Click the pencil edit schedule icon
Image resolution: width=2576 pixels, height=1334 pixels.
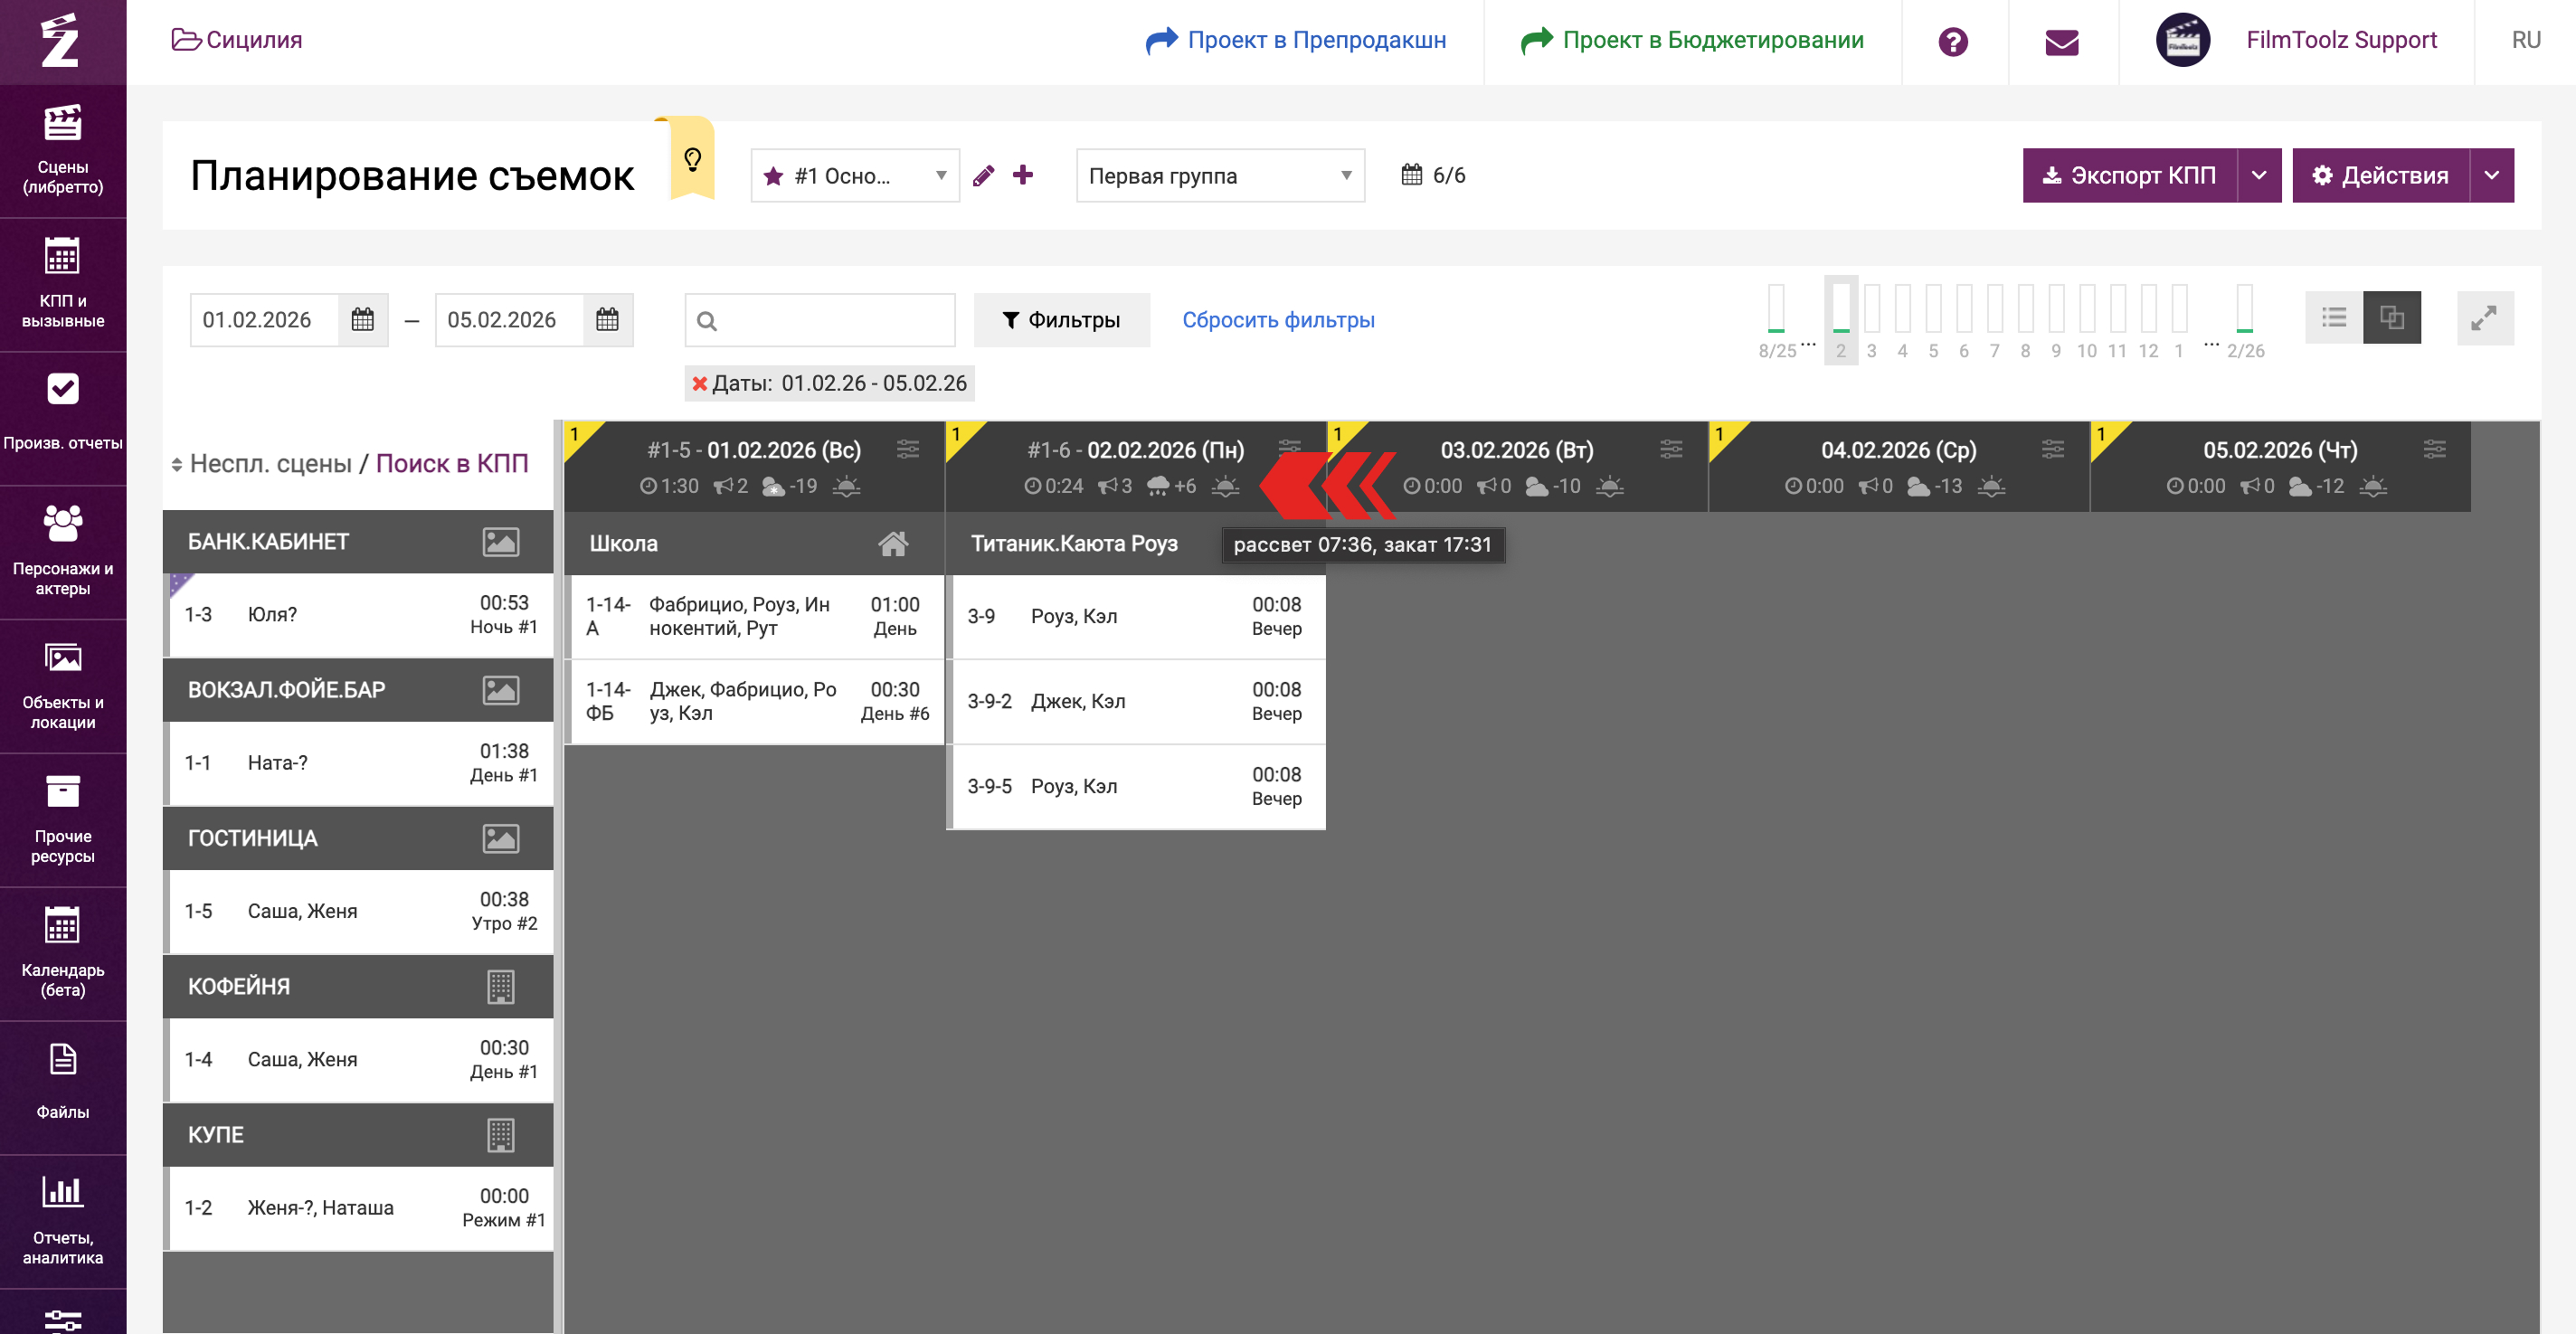coord(983,176)
